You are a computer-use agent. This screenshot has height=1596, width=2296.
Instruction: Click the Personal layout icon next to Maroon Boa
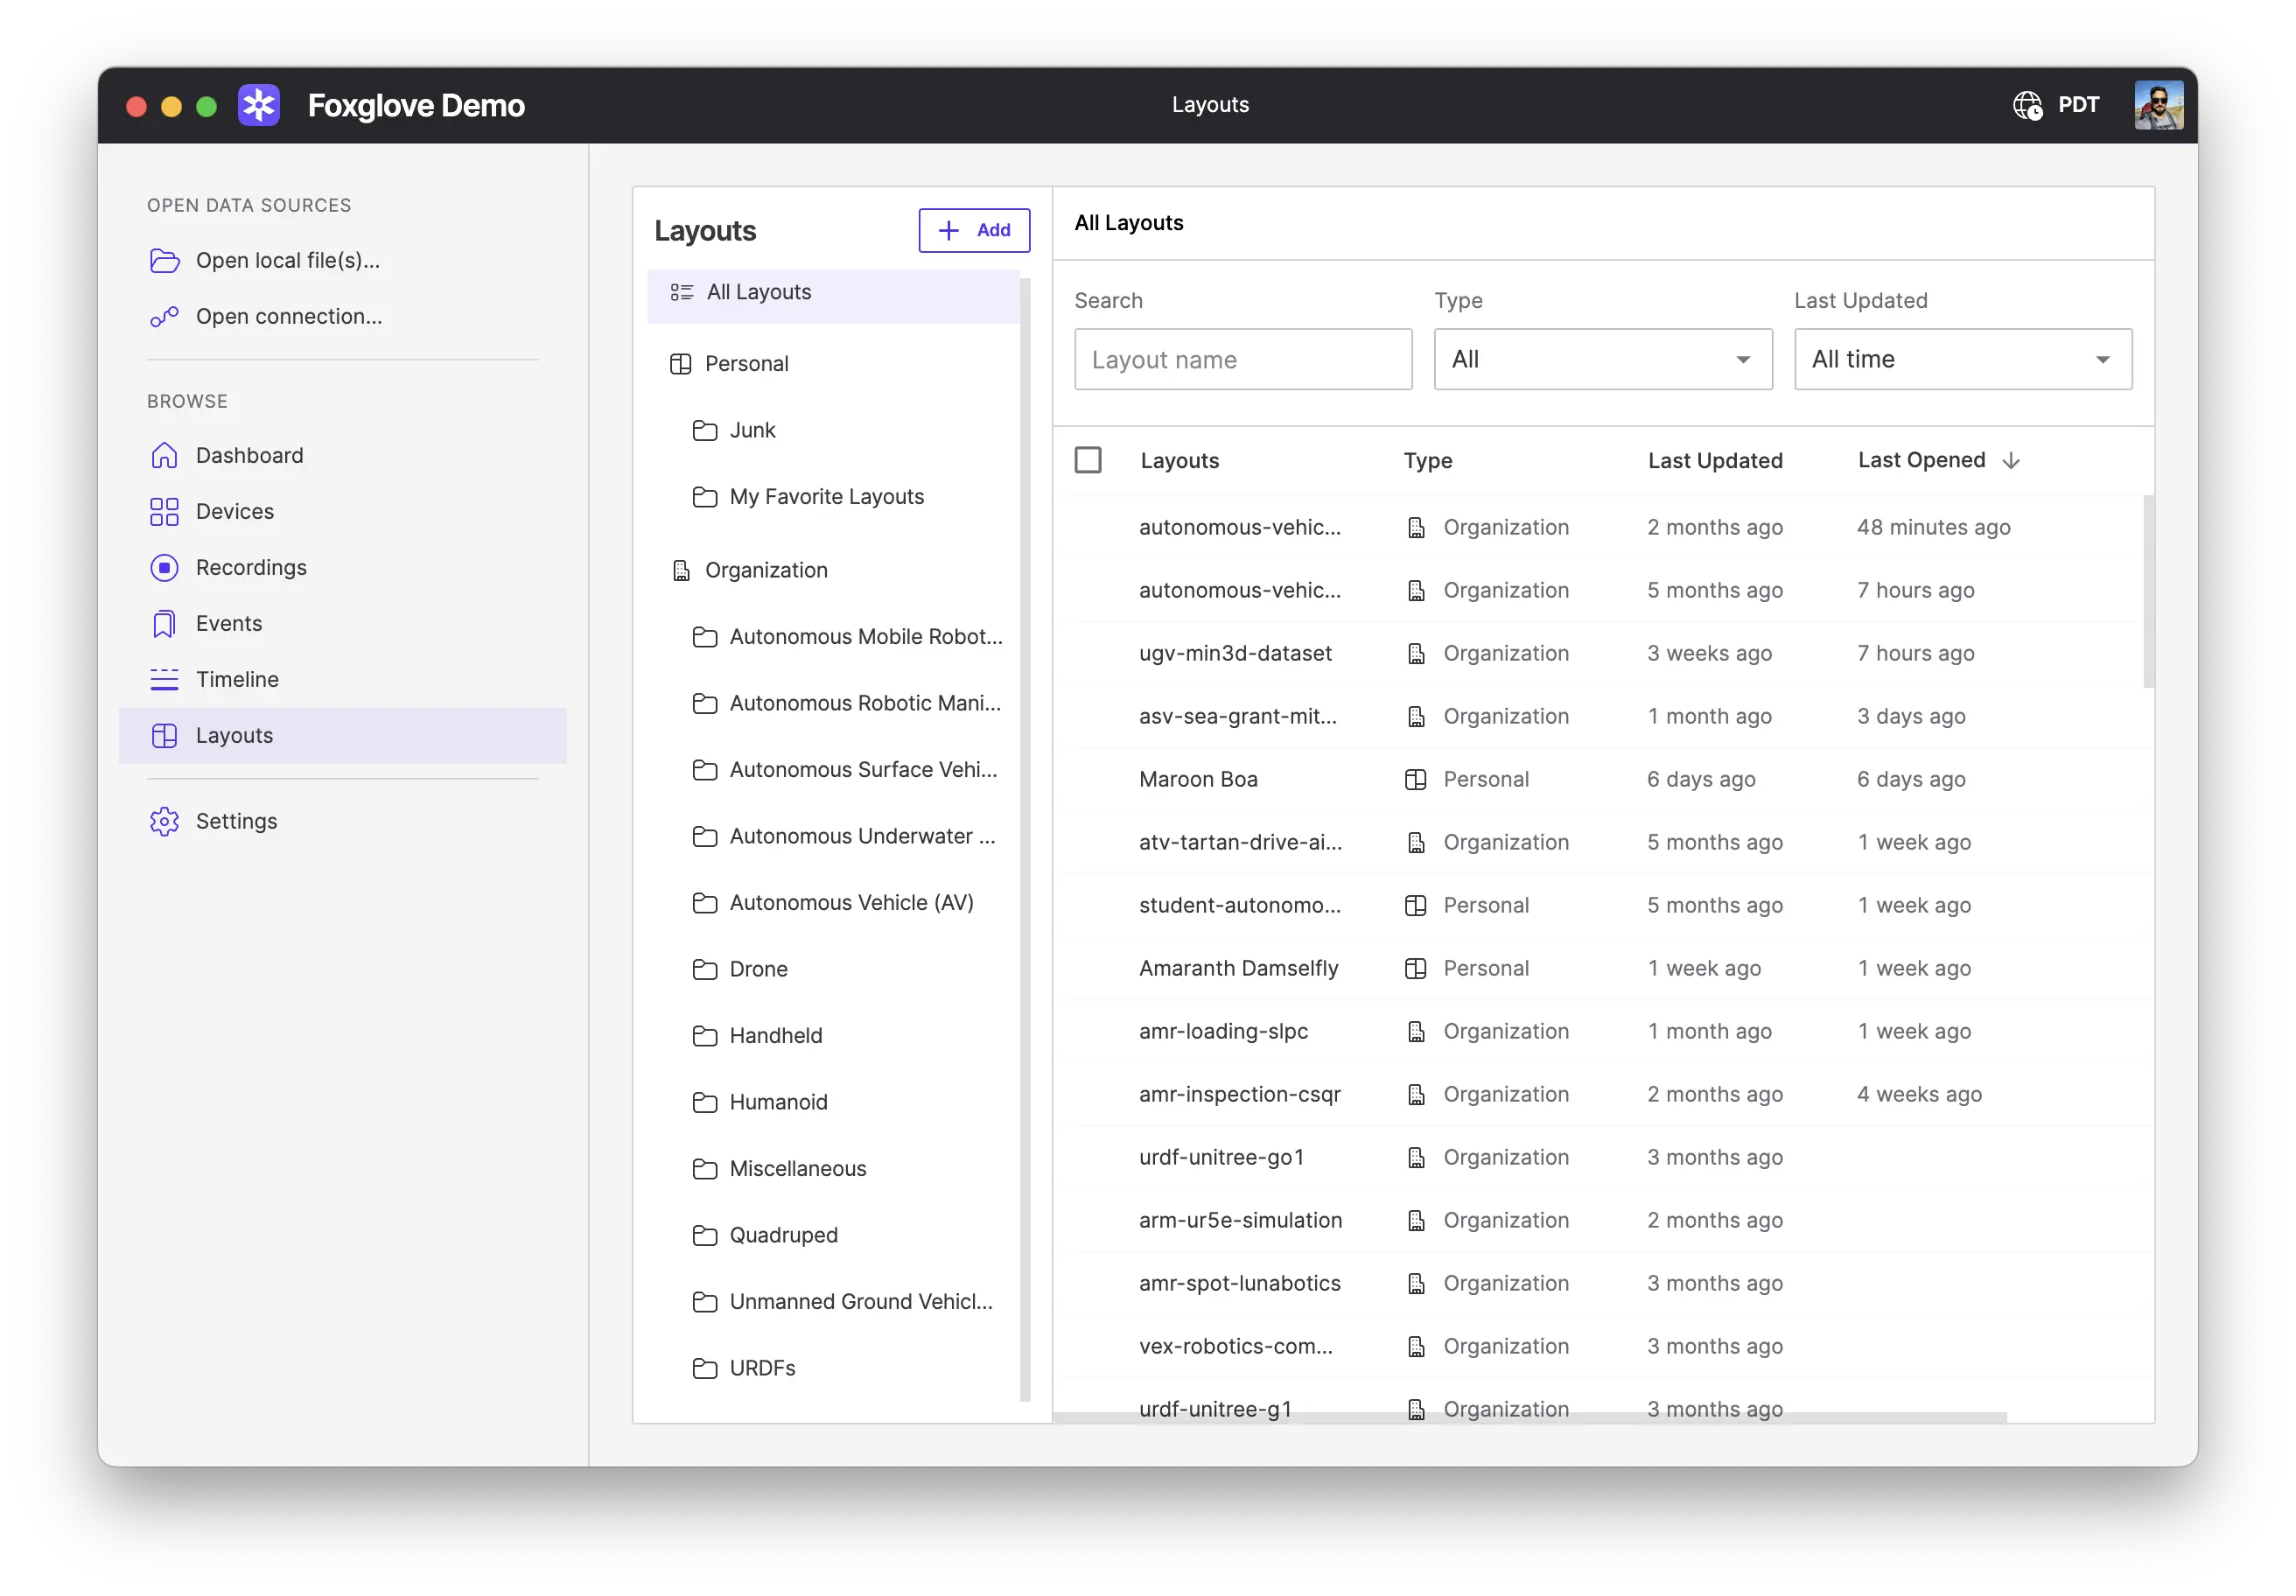tap(1416, 779)
